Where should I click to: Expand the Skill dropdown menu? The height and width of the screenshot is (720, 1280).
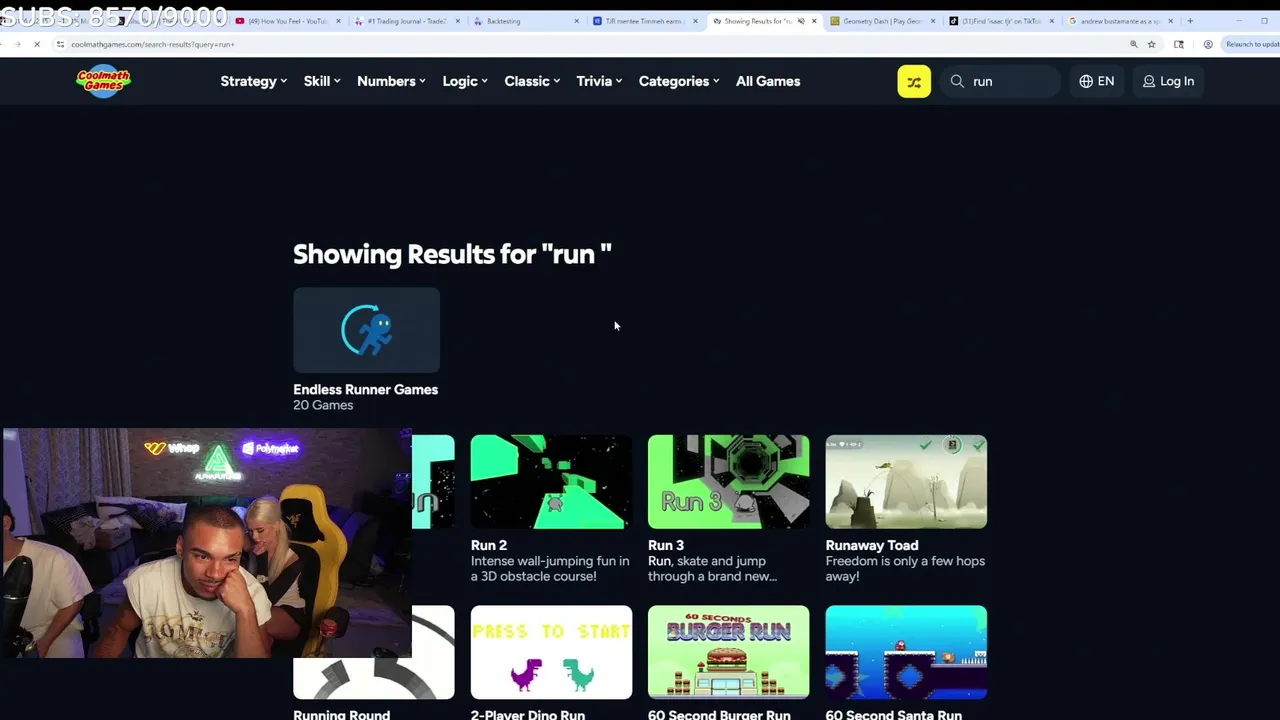coord(322,81)
